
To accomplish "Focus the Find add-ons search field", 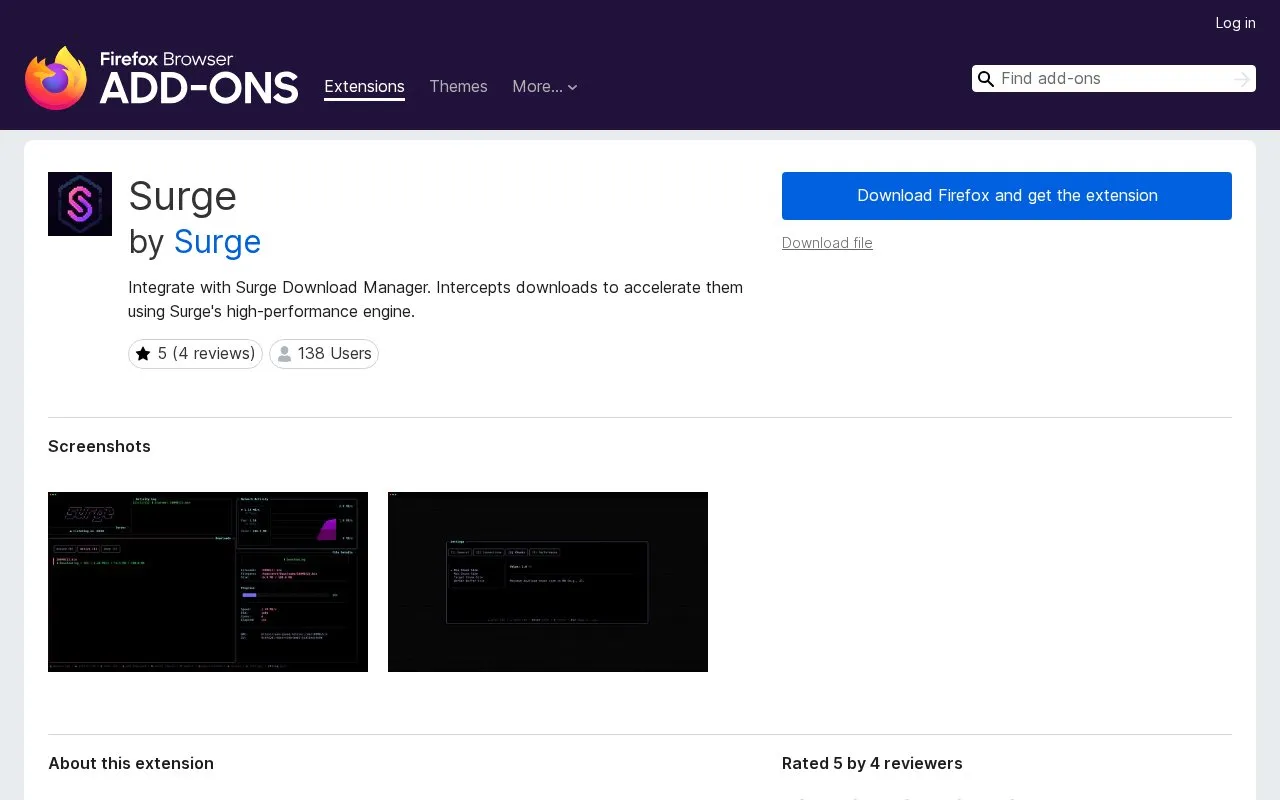I will point(1114,79).
